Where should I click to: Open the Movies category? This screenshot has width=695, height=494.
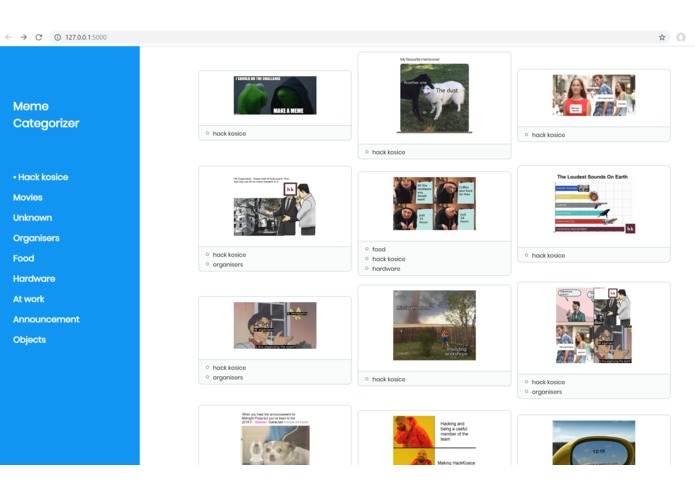pyautogui.click(x=27, y=198)
